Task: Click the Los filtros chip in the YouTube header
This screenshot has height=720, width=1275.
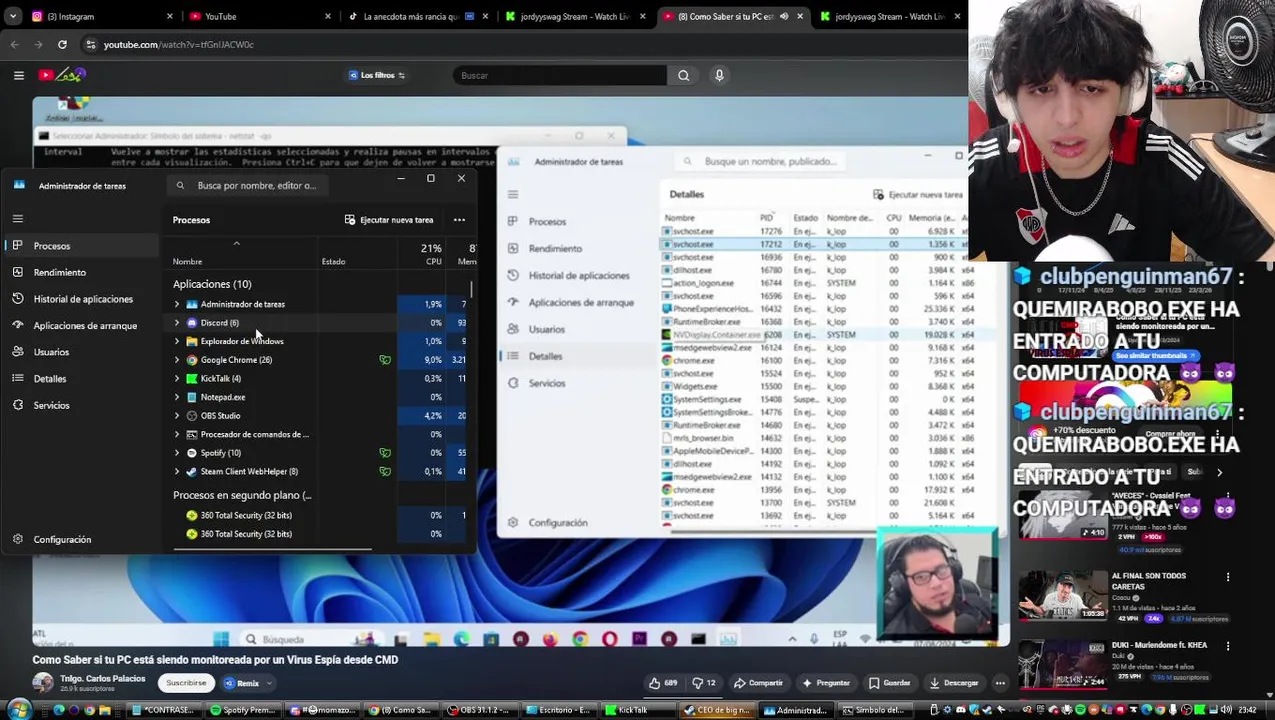Action: pos(378,75)
